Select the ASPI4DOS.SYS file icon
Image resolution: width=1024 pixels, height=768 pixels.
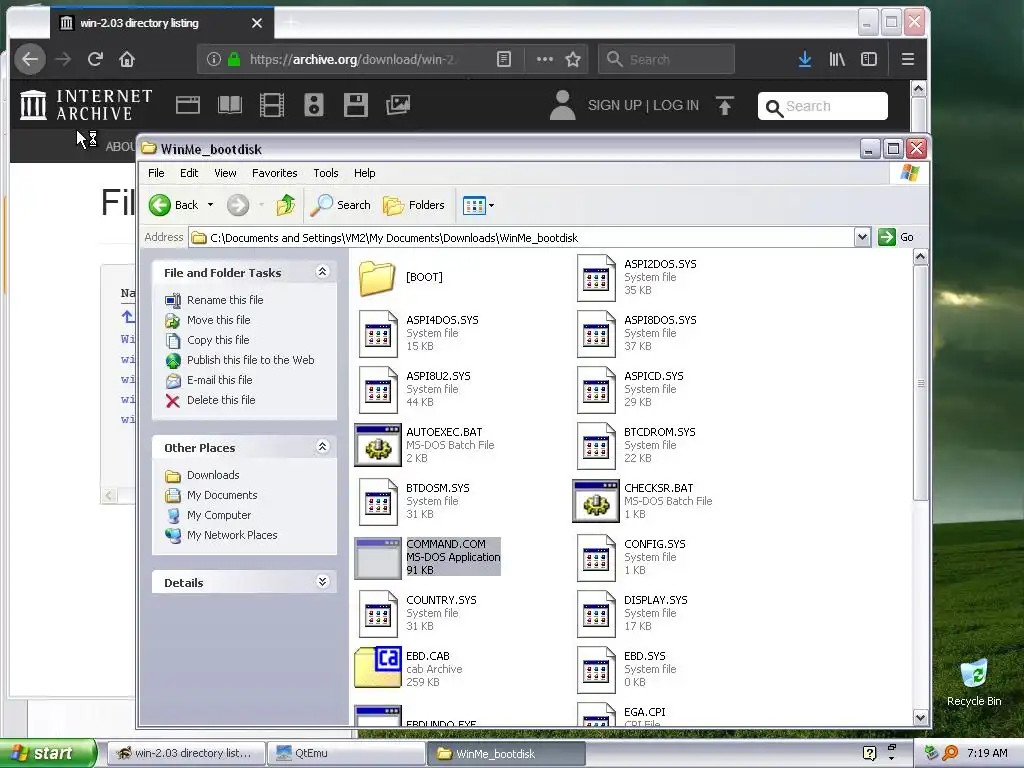click(x=378, y=334)
